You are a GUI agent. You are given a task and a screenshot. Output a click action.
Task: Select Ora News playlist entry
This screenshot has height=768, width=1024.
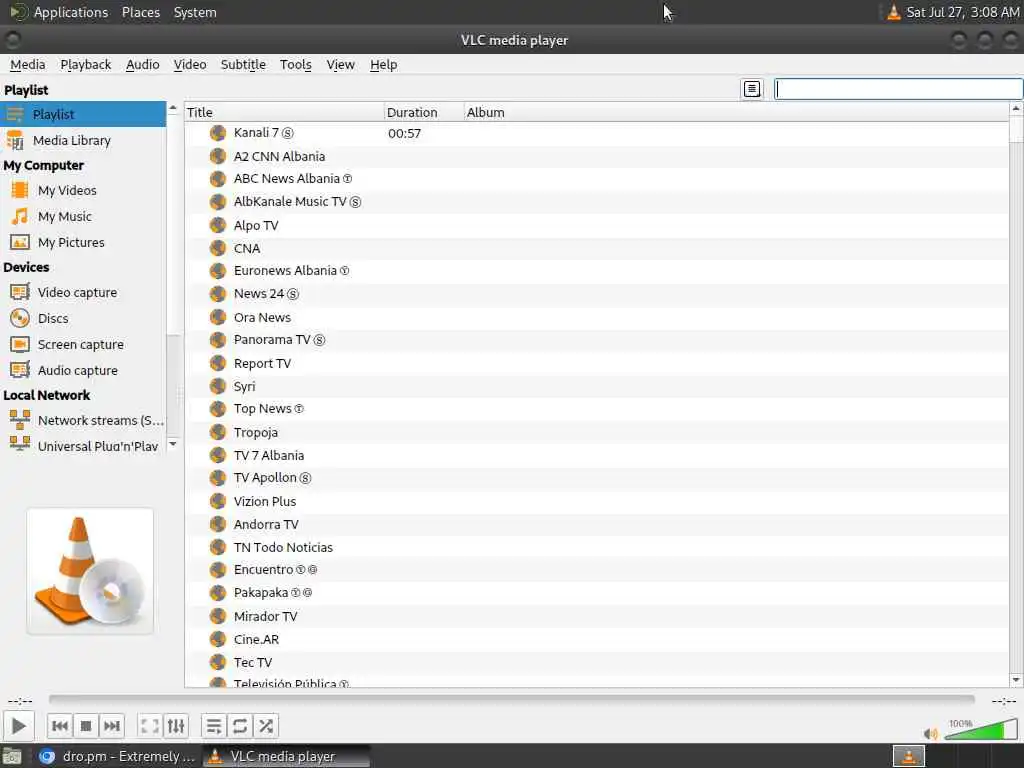tap(596, 317)
